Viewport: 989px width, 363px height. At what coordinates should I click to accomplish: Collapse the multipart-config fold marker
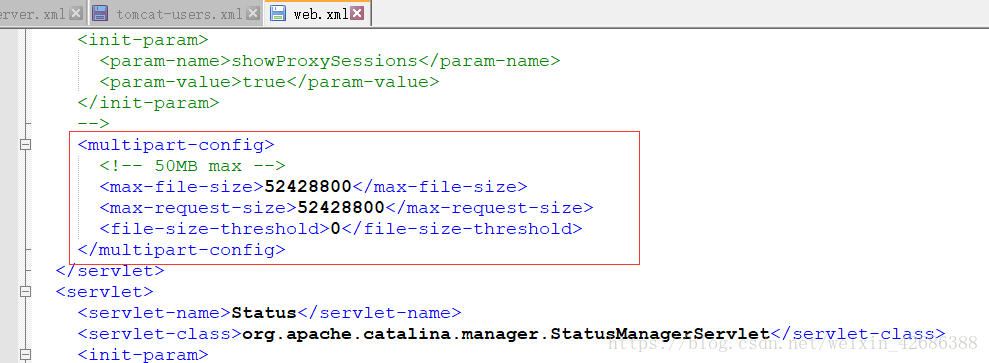pyautogui.click(x=25, y=145)
